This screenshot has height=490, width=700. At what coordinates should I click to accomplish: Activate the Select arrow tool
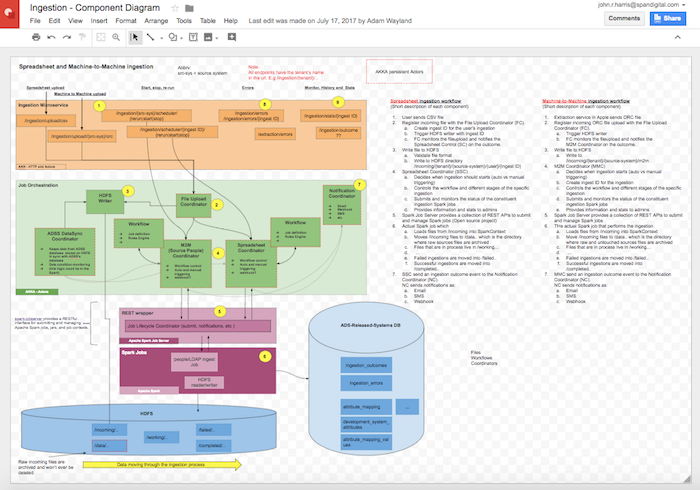[134, 37]
